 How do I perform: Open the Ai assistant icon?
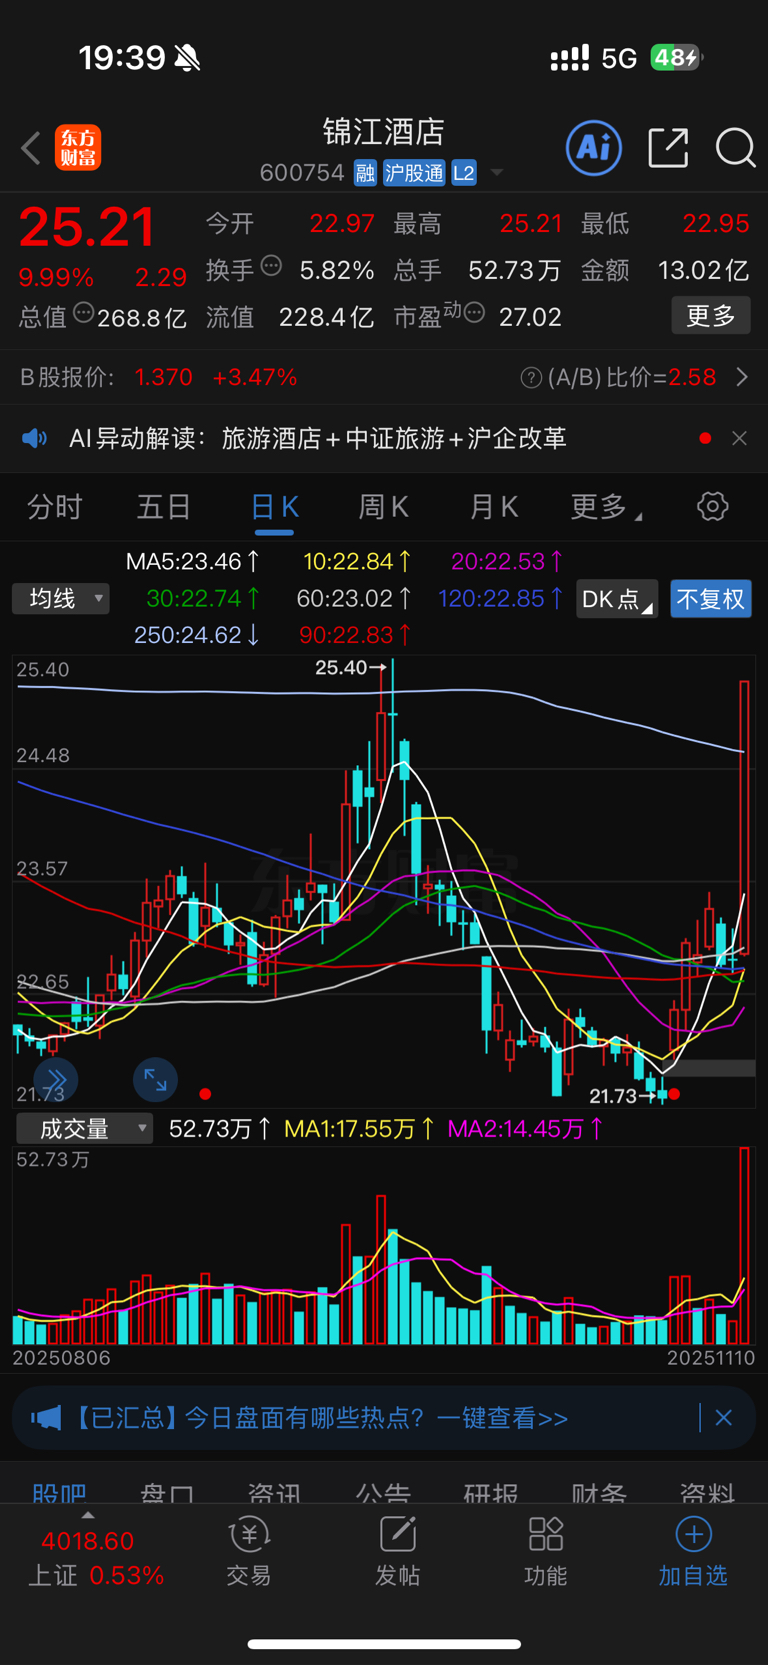pyautogui.click(x=594, y=148)
